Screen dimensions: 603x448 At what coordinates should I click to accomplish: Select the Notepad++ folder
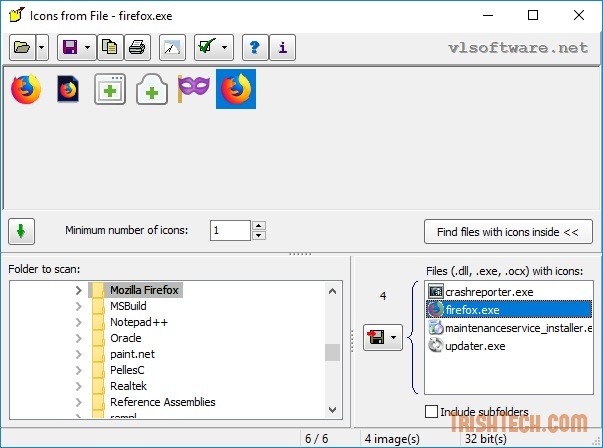[x=139, y=322]
